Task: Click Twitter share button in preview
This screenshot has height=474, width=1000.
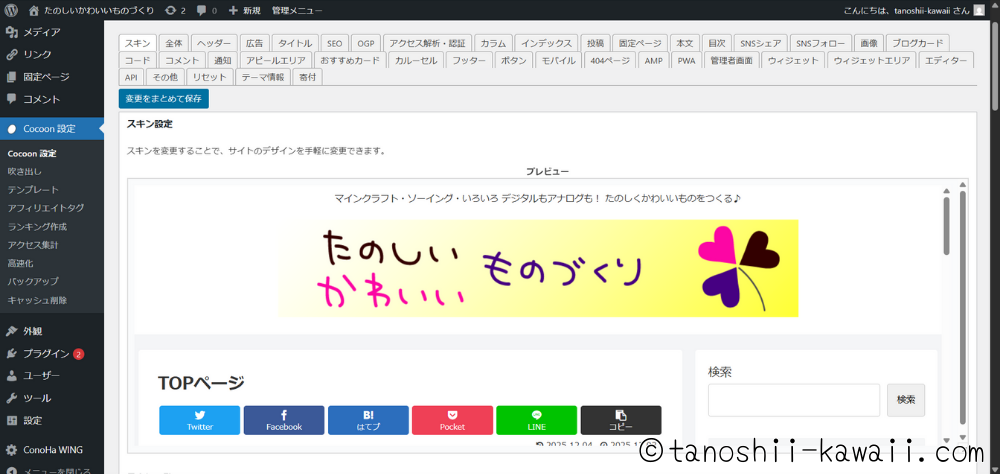Action: pyautogui.click(x=200, y=420)
